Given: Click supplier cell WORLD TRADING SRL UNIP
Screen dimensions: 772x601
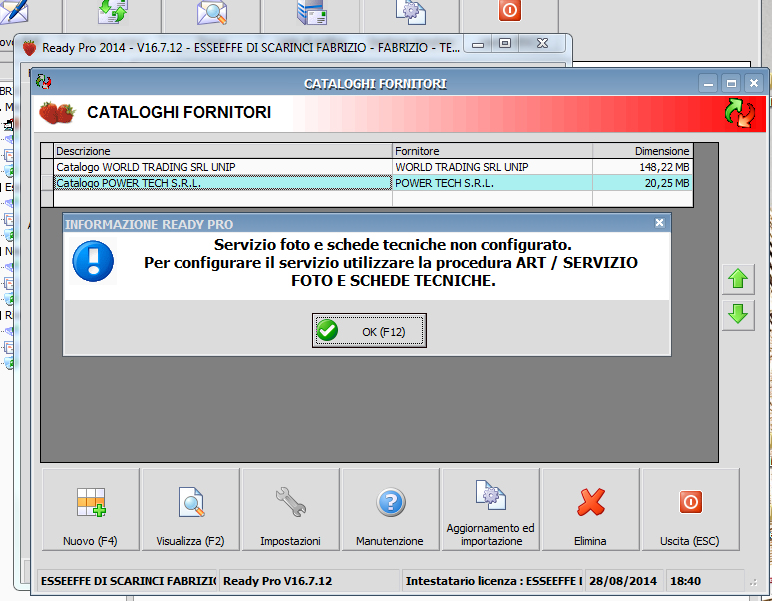Looking at the screenshot, I should (492, 167).
